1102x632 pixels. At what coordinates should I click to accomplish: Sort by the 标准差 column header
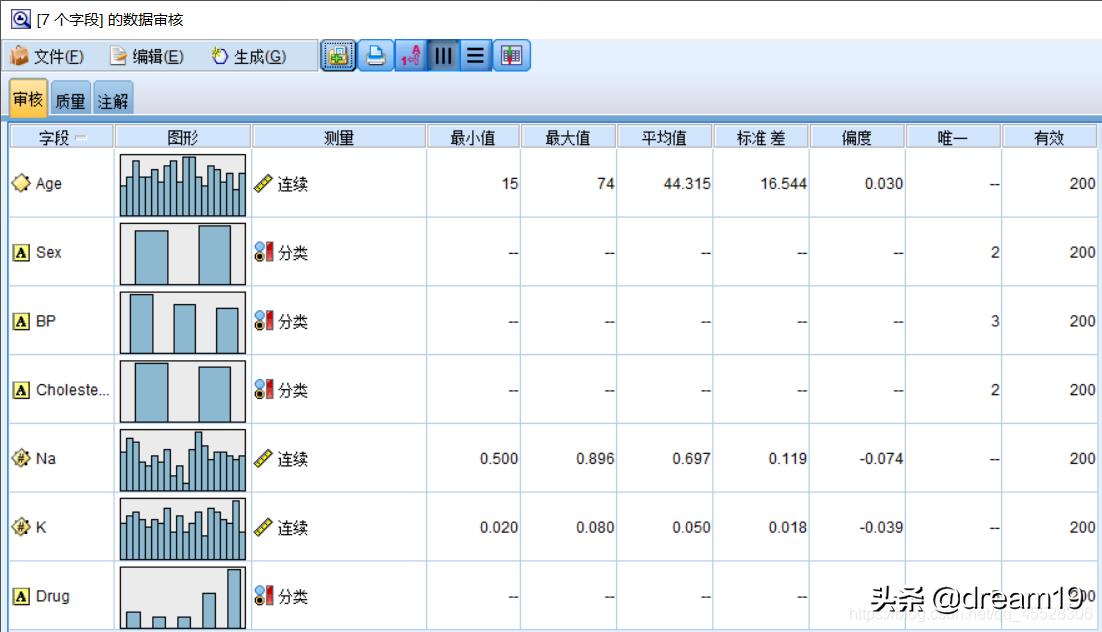(x=761, y=136)
